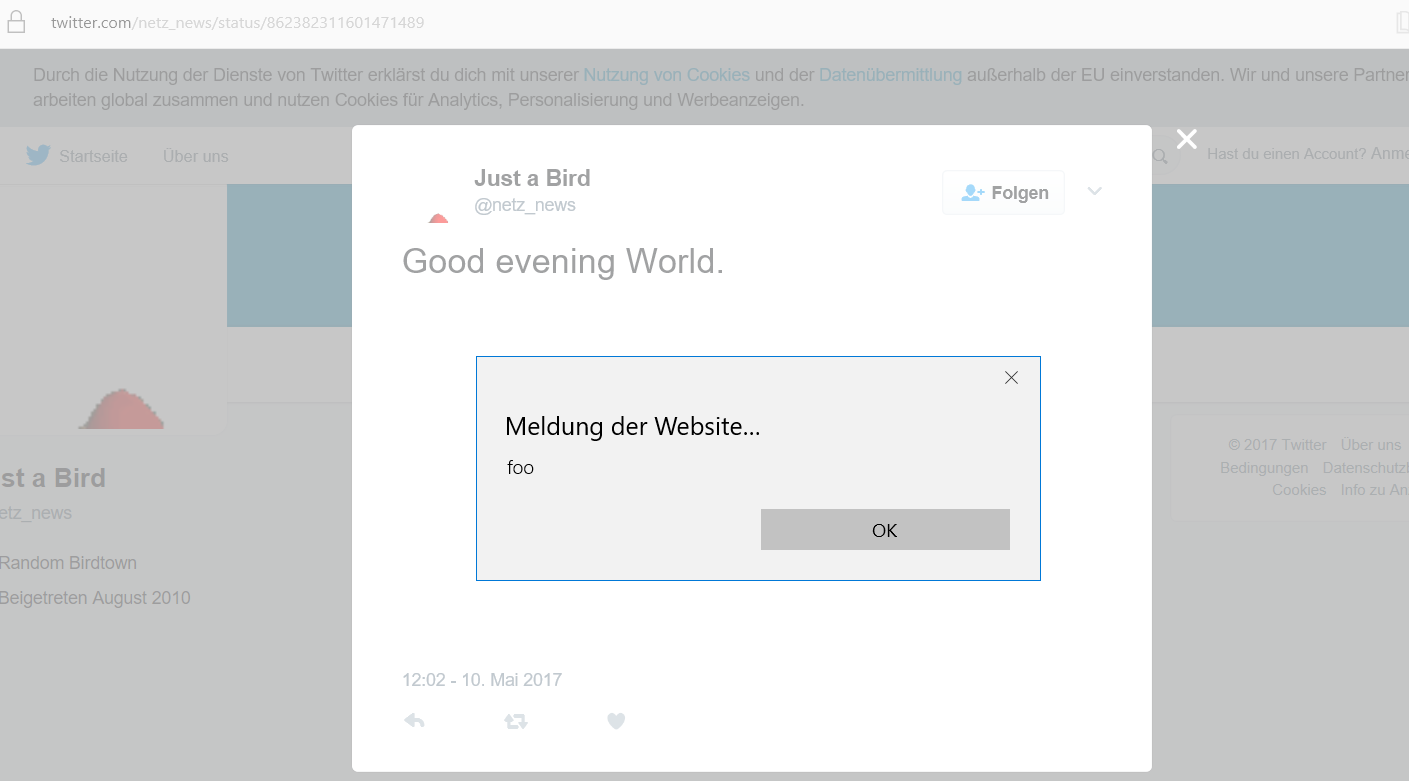Image resolution: width=1409 pixels, height=781 pixels.
Task: Click the Random Birdtown location text
Action: click(x=68, y=563)
